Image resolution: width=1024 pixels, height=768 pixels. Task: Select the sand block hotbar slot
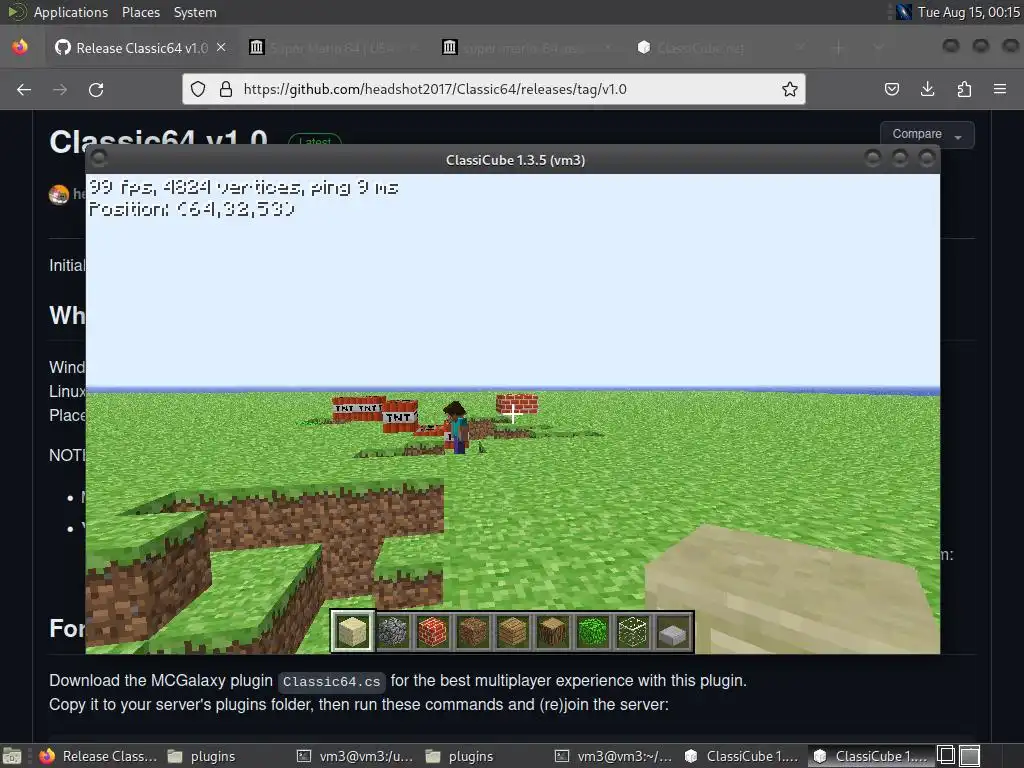353,632
